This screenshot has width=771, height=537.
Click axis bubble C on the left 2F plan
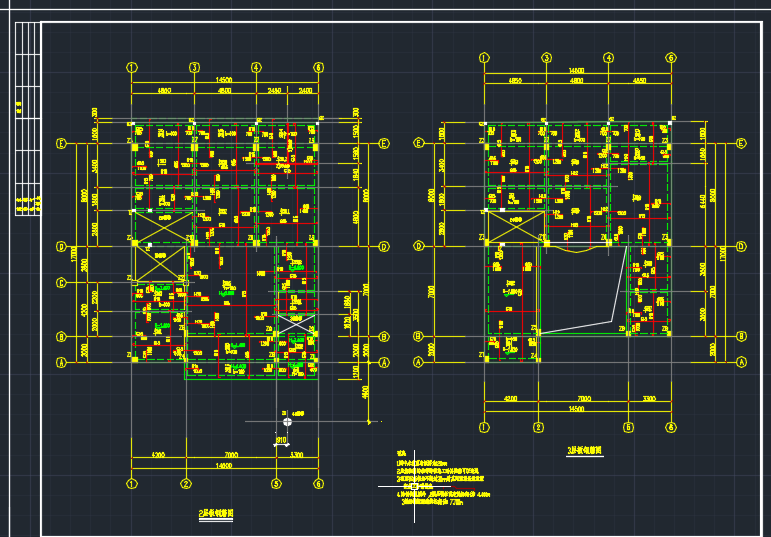click(61, 283)
